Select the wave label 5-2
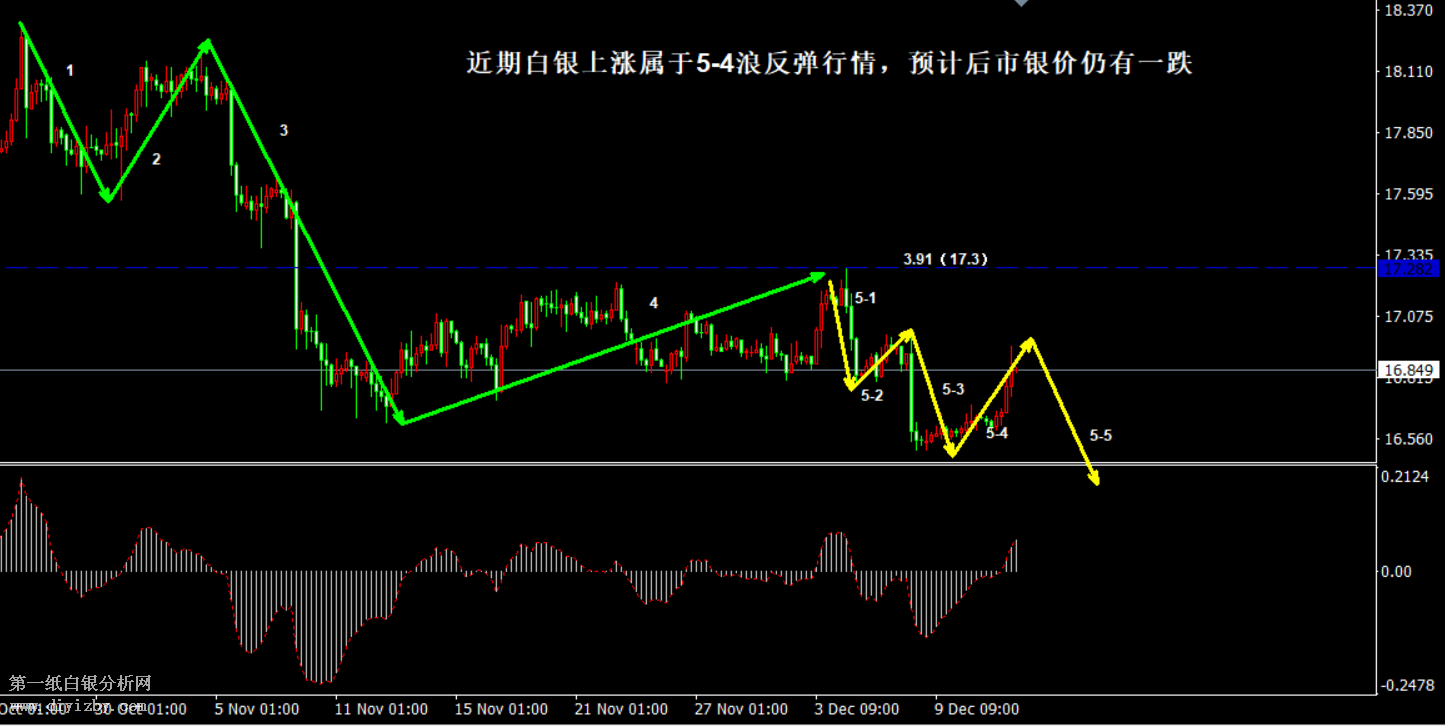The width and height of the screenshot is (1445, 726). [871, 396]
